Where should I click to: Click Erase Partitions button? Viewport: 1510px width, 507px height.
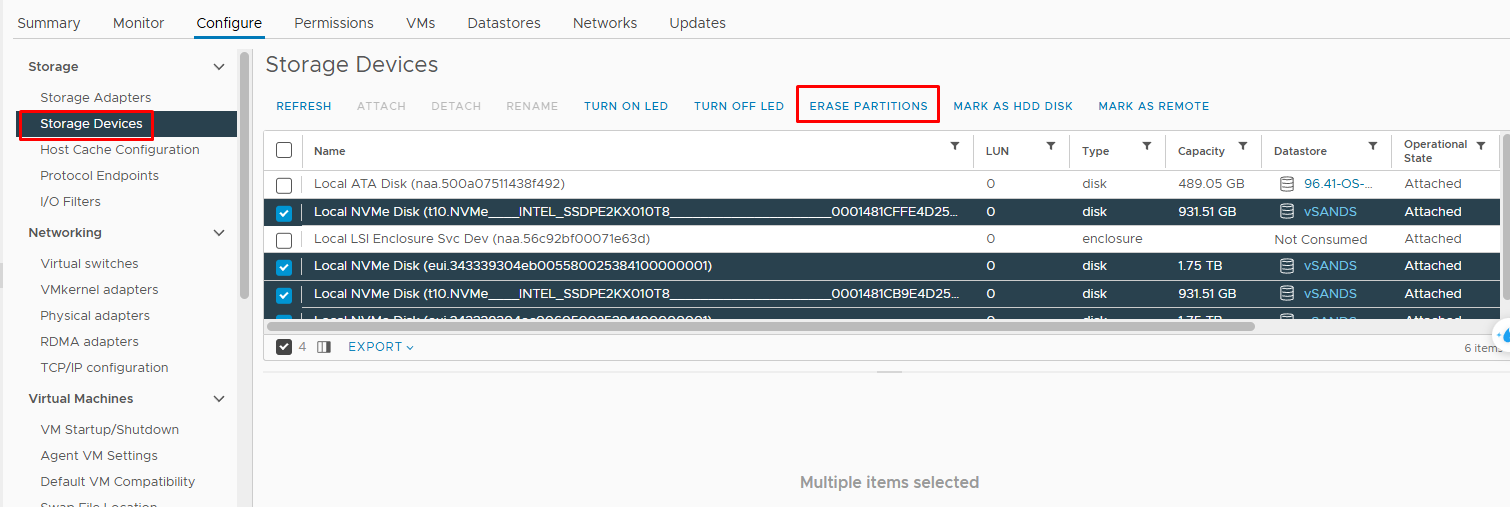(868, 106)
